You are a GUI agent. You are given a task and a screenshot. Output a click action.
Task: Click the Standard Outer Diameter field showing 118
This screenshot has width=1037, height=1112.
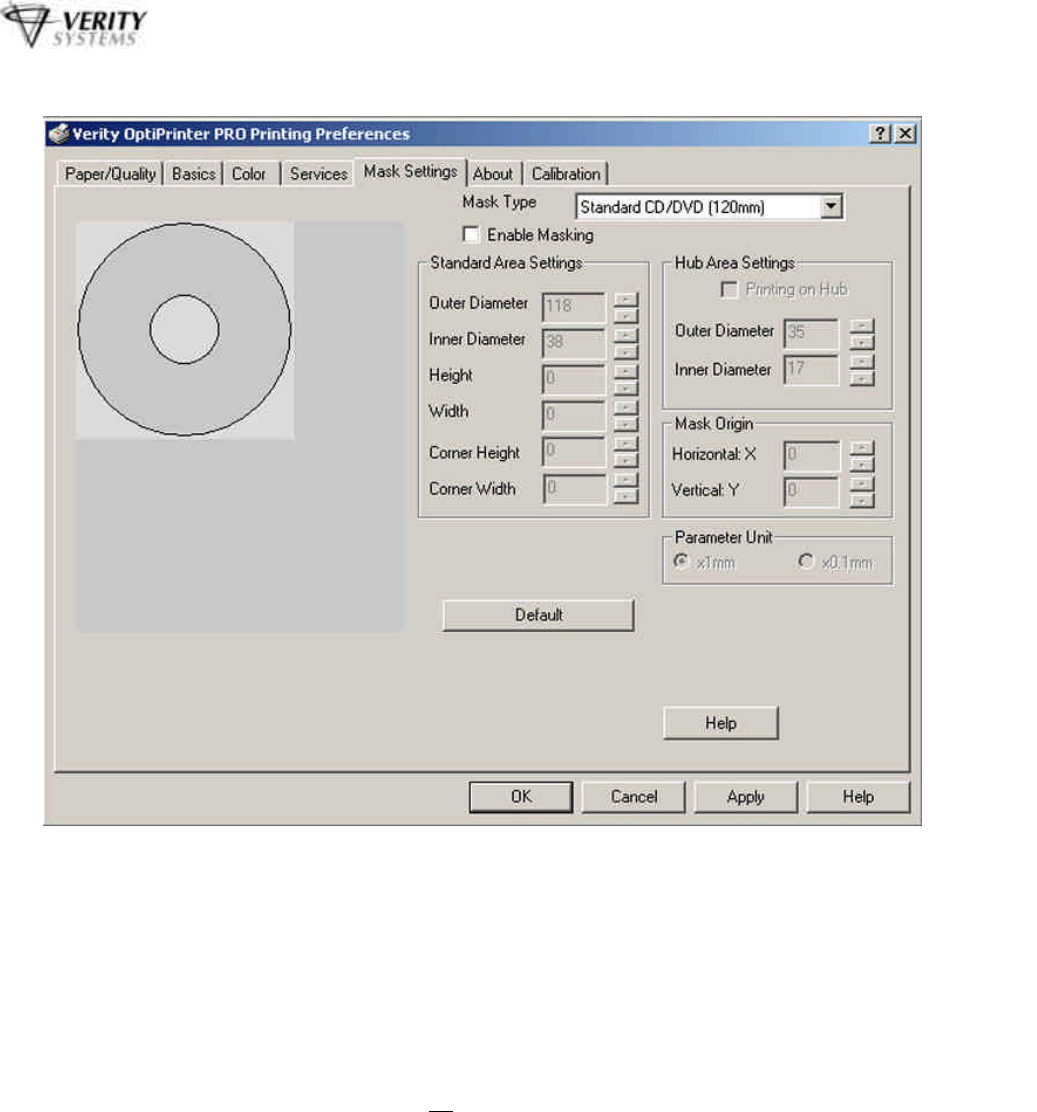(574, 308)
